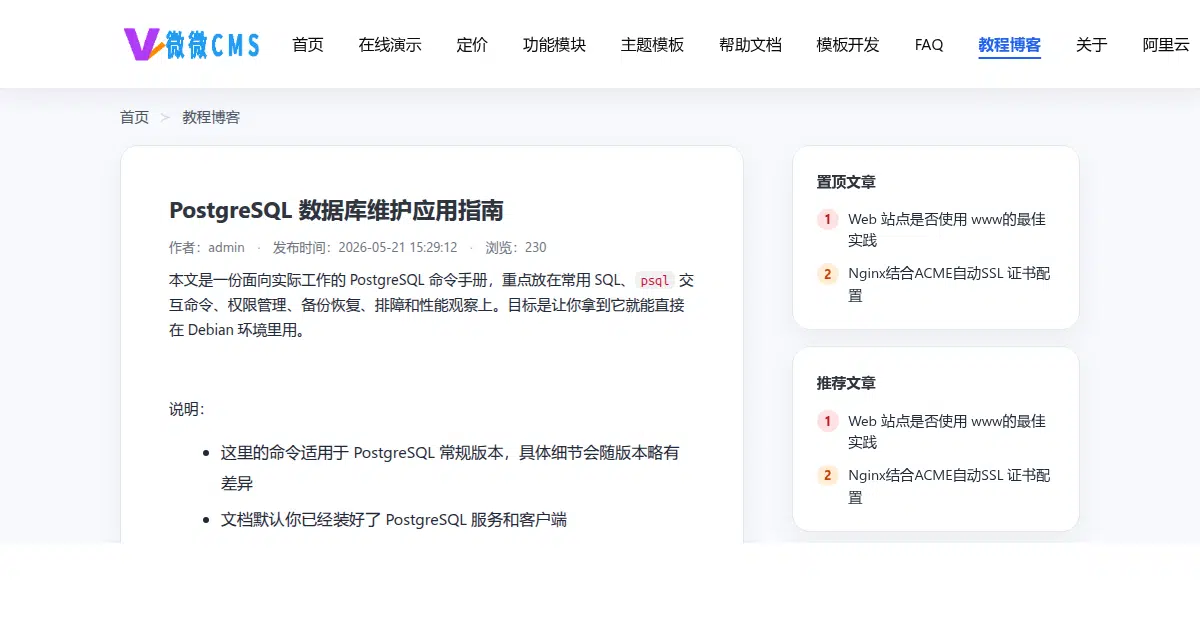1200x630 pixels.
Task: Go to the 关于 page
Action: coord(1092,45)
